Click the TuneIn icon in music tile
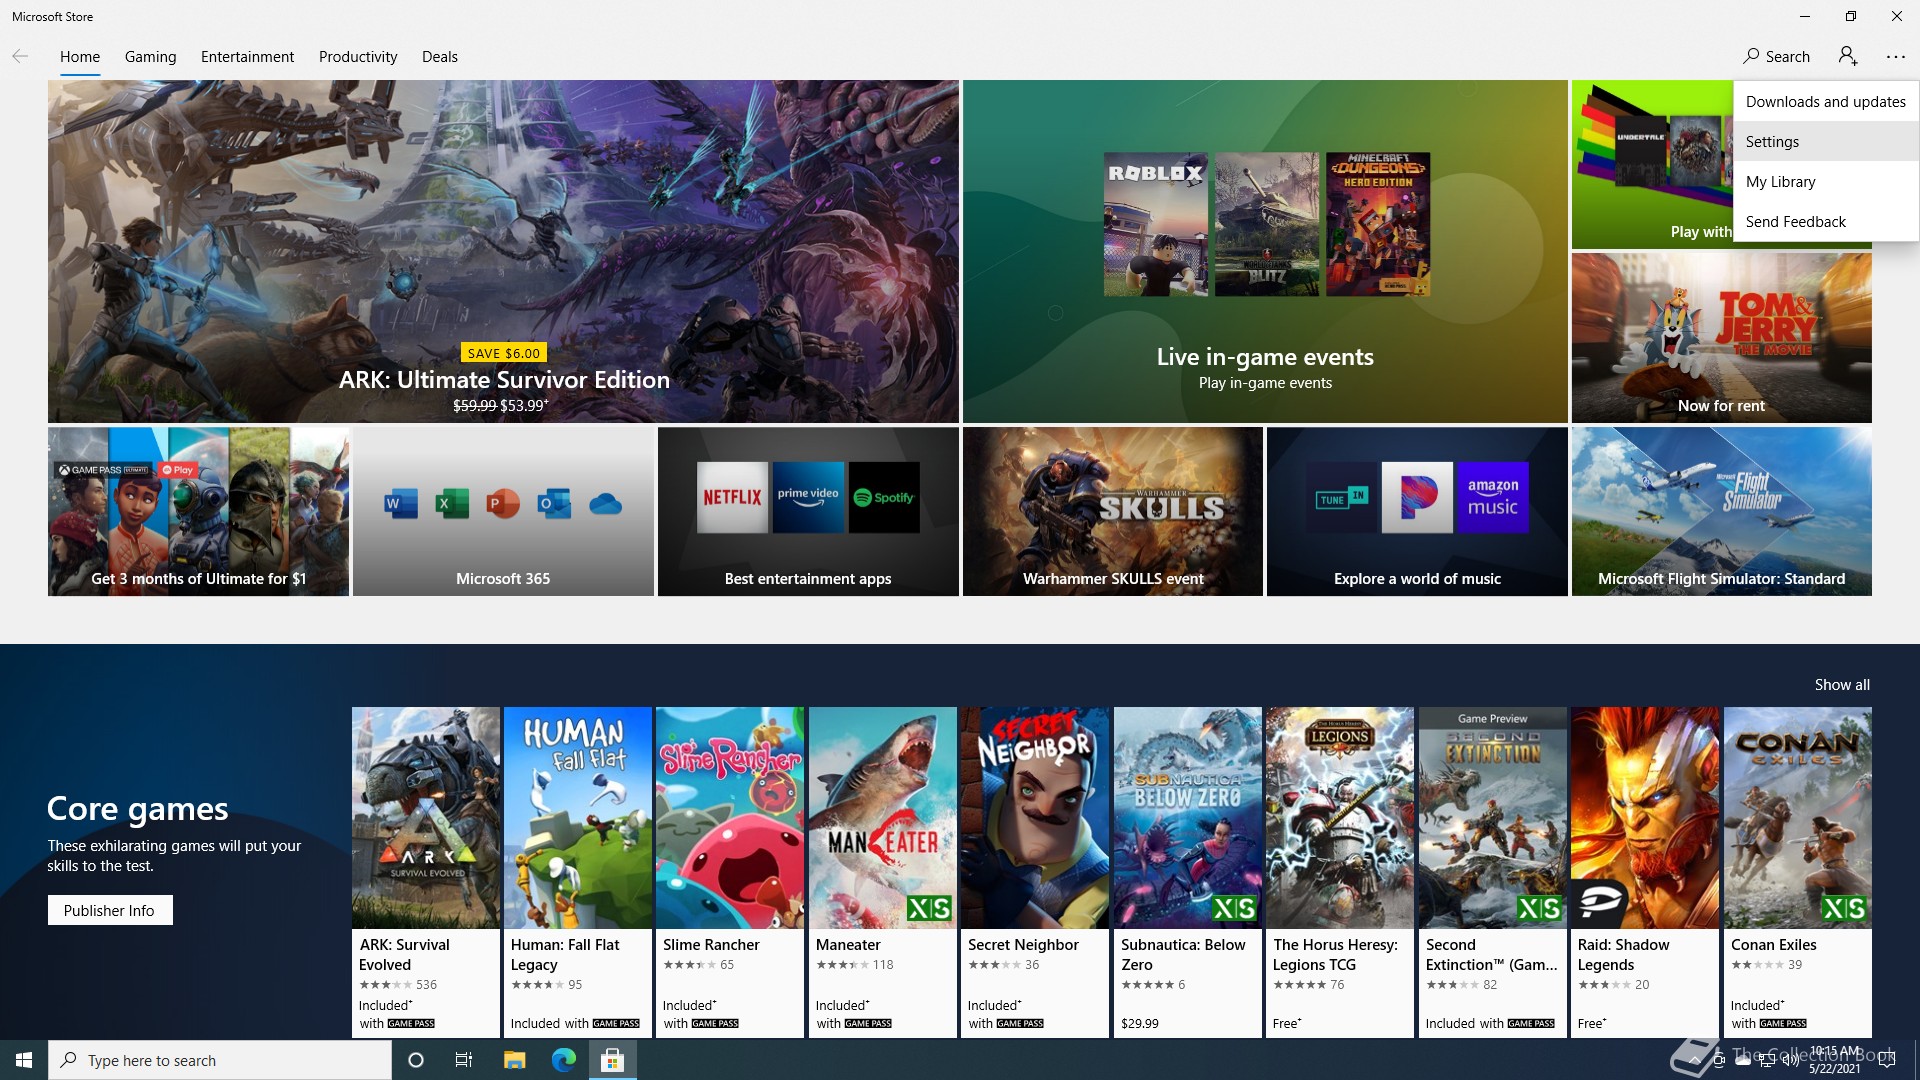 [1341, 497]
